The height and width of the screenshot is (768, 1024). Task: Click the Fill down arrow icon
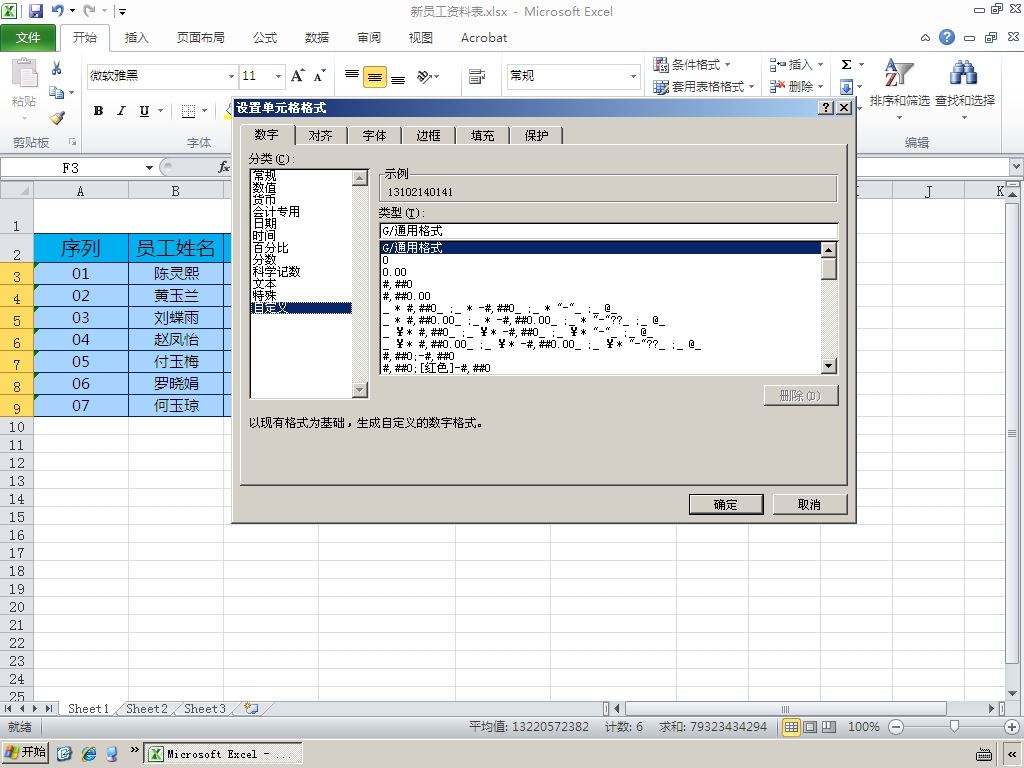pyautogui.click(x=846, y=86)
